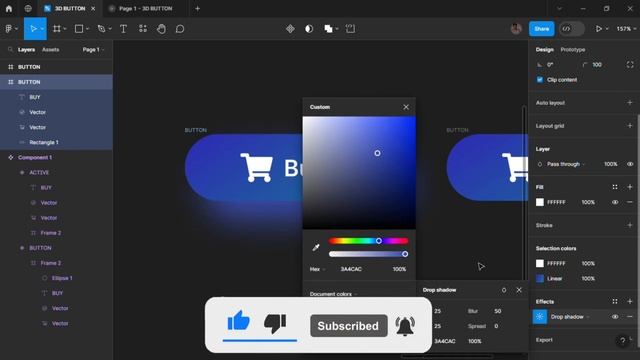This screenshot has height=360, width=640.
Task: Open the Page 1 dropdown
Action: tap(93, 49)
